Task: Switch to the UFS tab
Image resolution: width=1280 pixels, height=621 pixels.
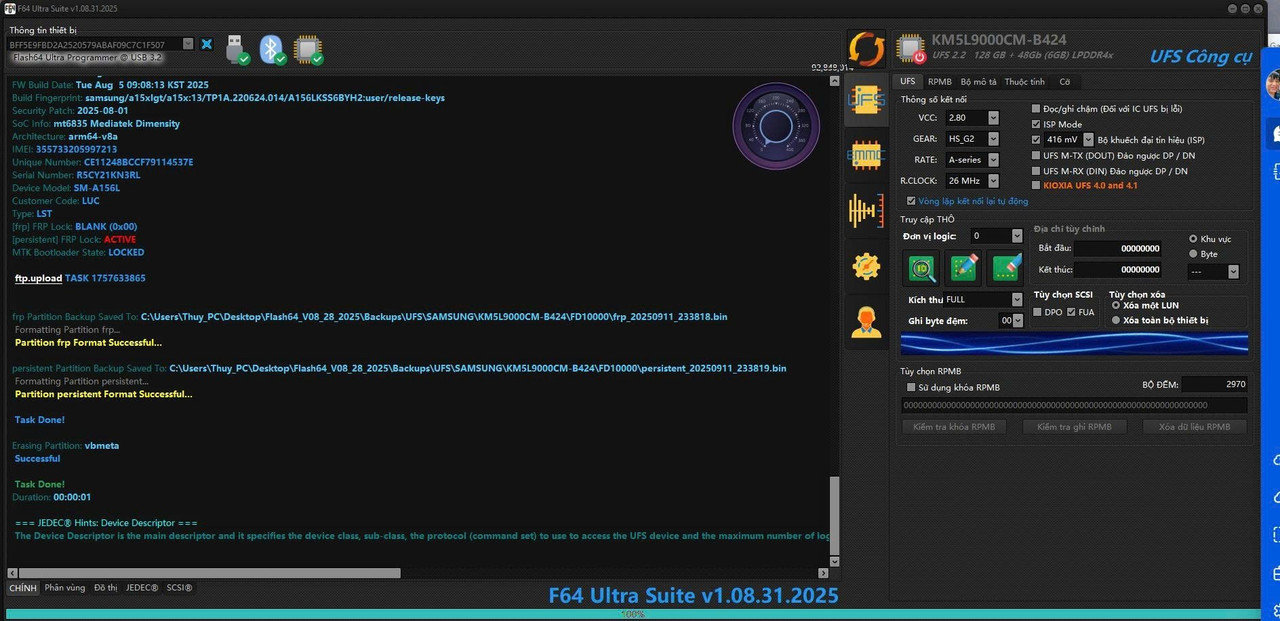Action: [x=907, y=82]
